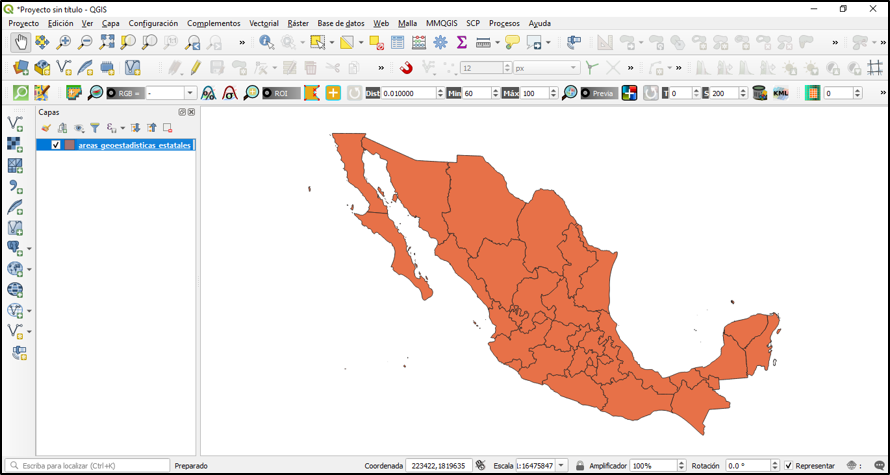
Task: Click Add PostGIS Layer elephant icon
Action: click(15, 248)
